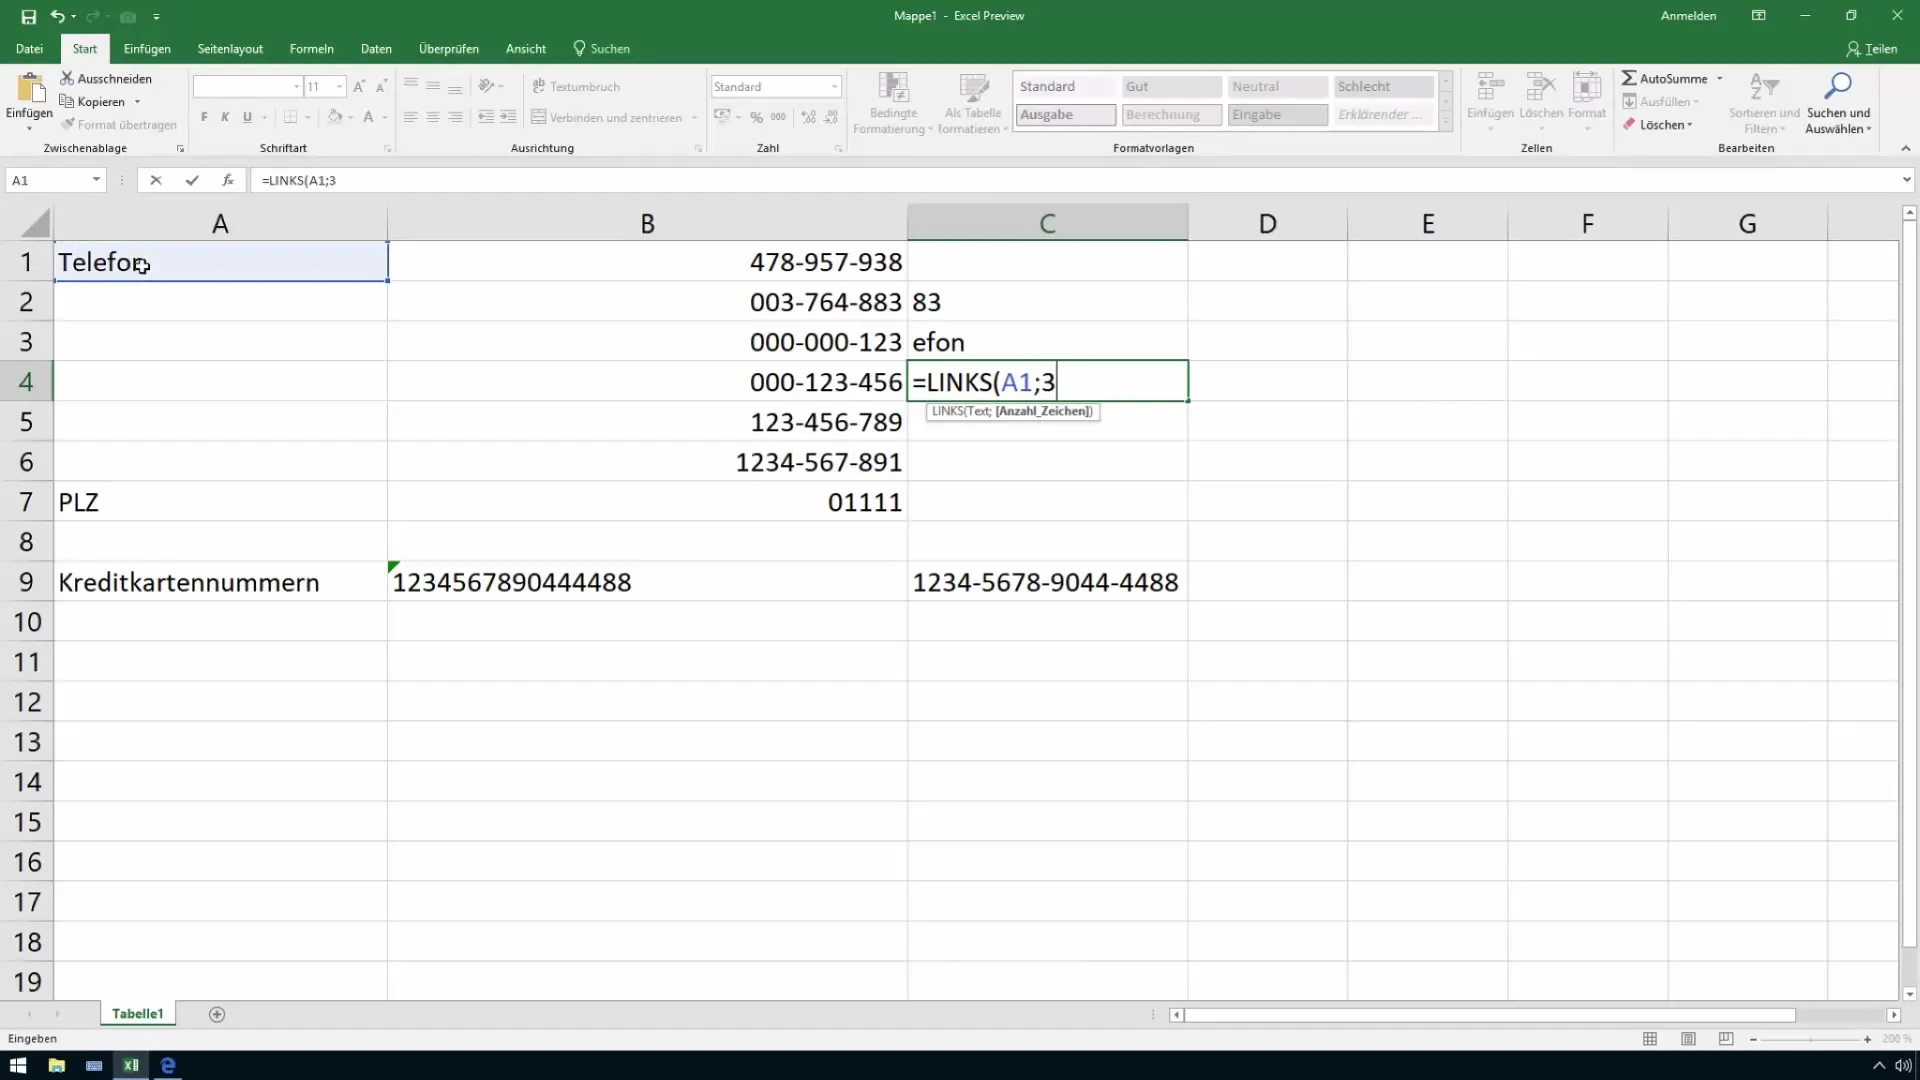
Task: Align text right in cell
Action: [x=455, y=117]
